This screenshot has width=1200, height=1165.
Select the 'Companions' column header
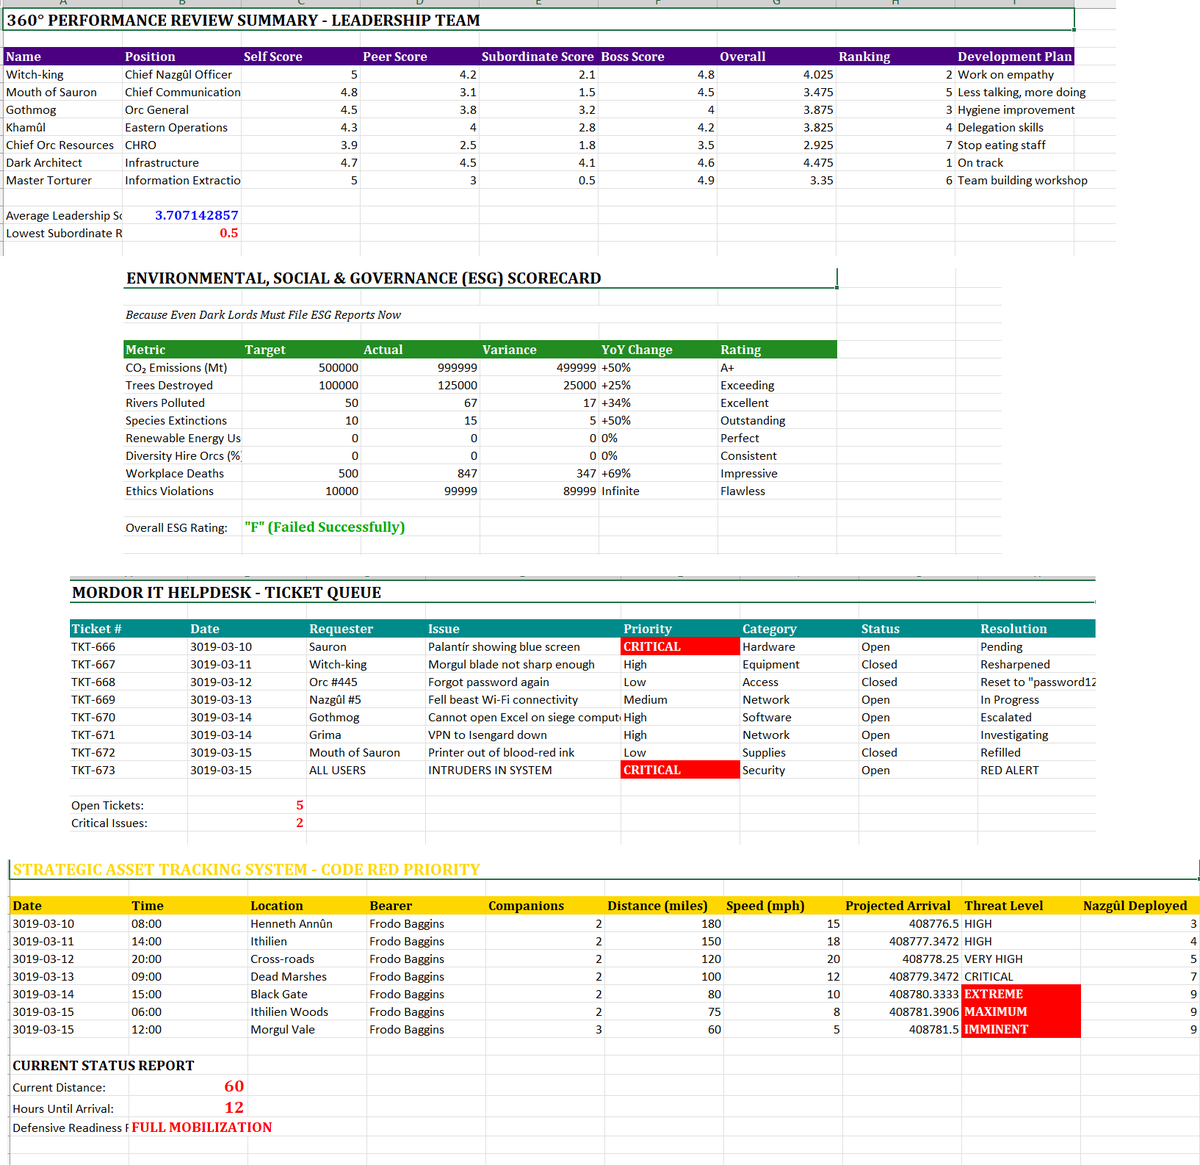[x=545, y=906]
